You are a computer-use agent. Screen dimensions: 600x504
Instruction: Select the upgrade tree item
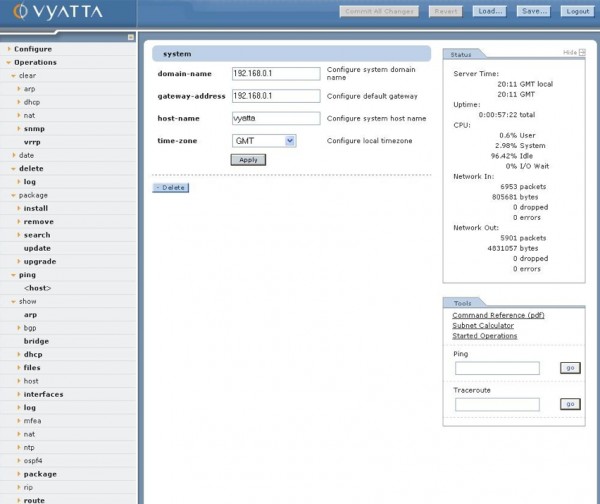click(40, 262)
